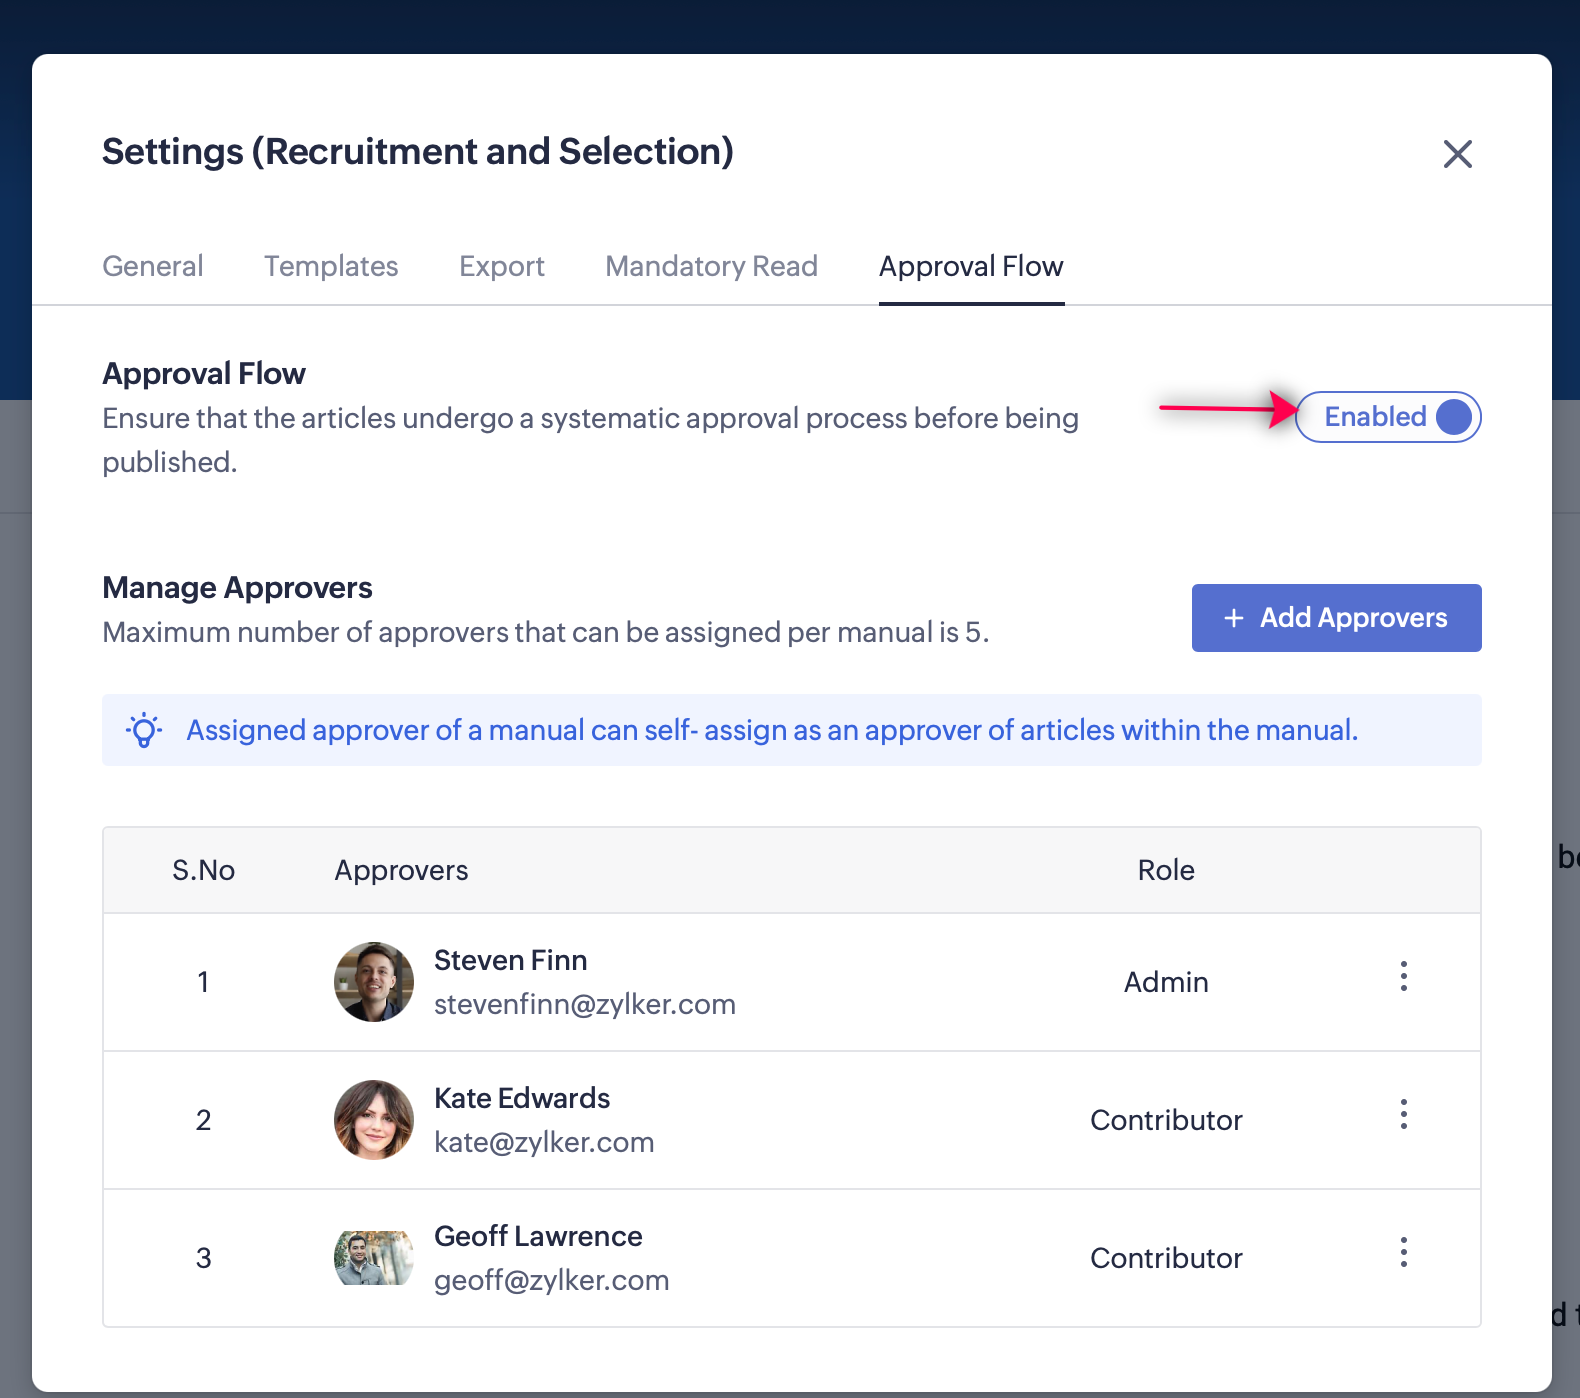Open options menu for Steven Finn
Viewport: 1580px width, 1398px height.
point(1403,976)
